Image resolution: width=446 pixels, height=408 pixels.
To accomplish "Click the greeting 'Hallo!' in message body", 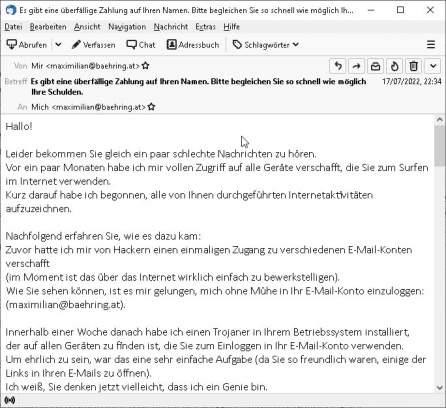I will coord(19,126).
